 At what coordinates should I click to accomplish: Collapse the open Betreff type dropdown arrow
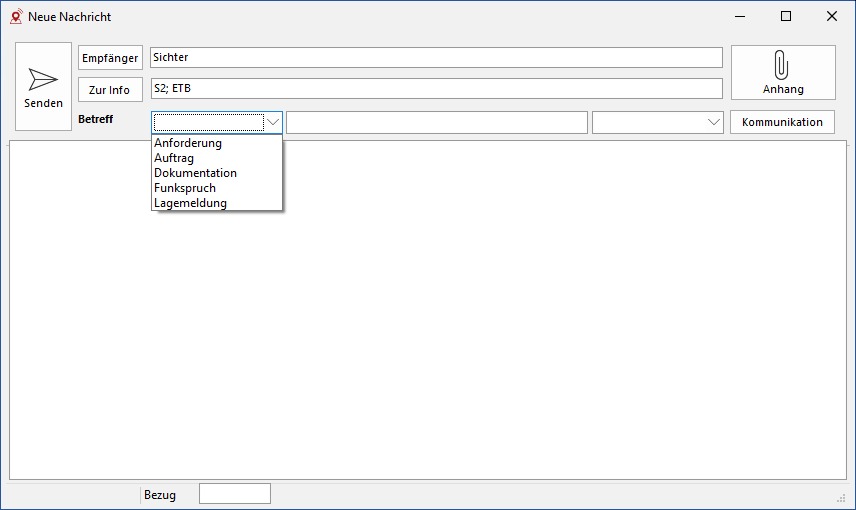point(273,122)
